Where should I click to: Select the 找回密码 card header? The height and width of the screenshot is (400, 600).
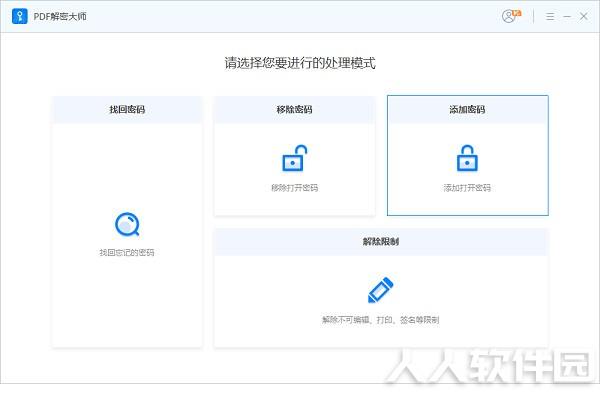(x=127, y=109)
